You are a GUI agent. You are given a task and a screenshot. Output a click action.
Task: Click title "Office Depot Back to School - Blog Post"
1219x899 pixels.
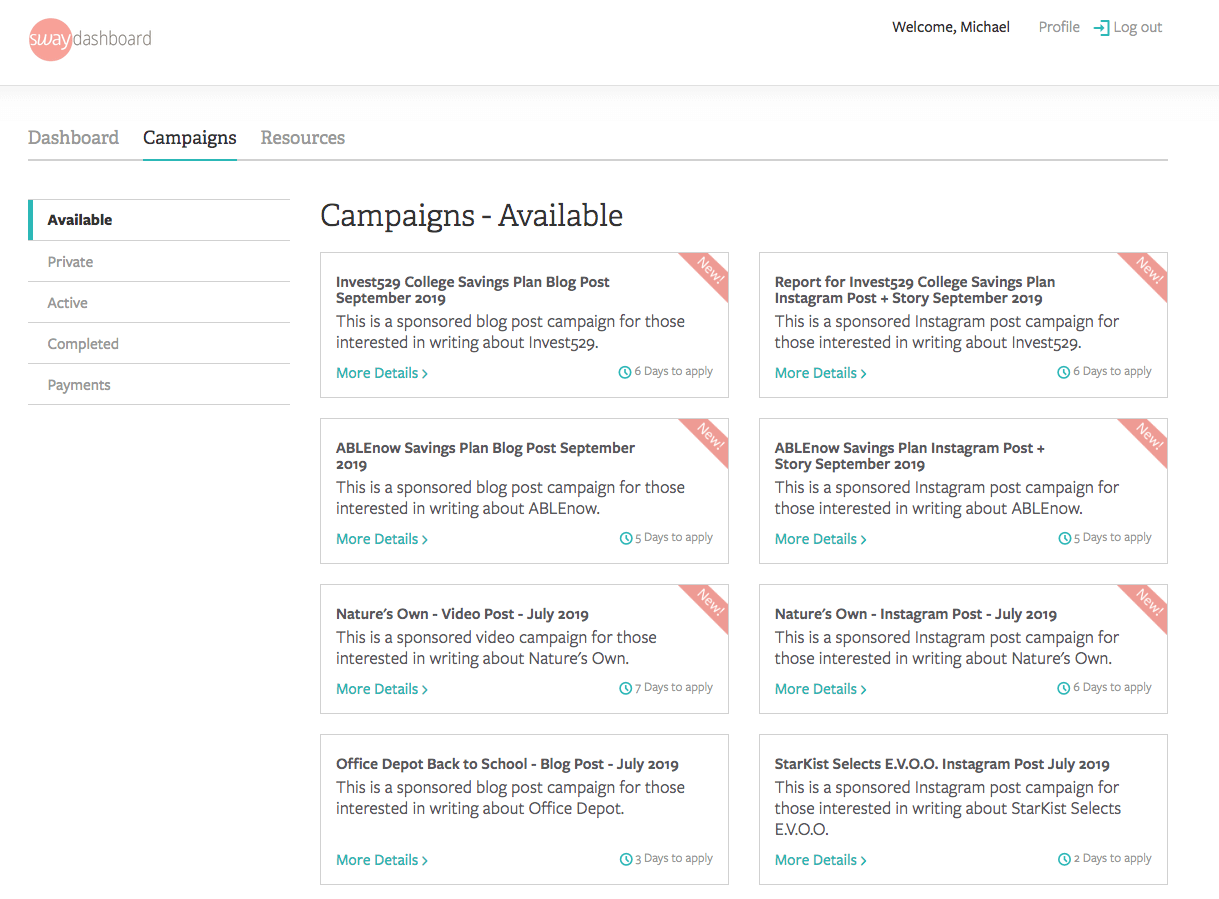tap(507, 764)
